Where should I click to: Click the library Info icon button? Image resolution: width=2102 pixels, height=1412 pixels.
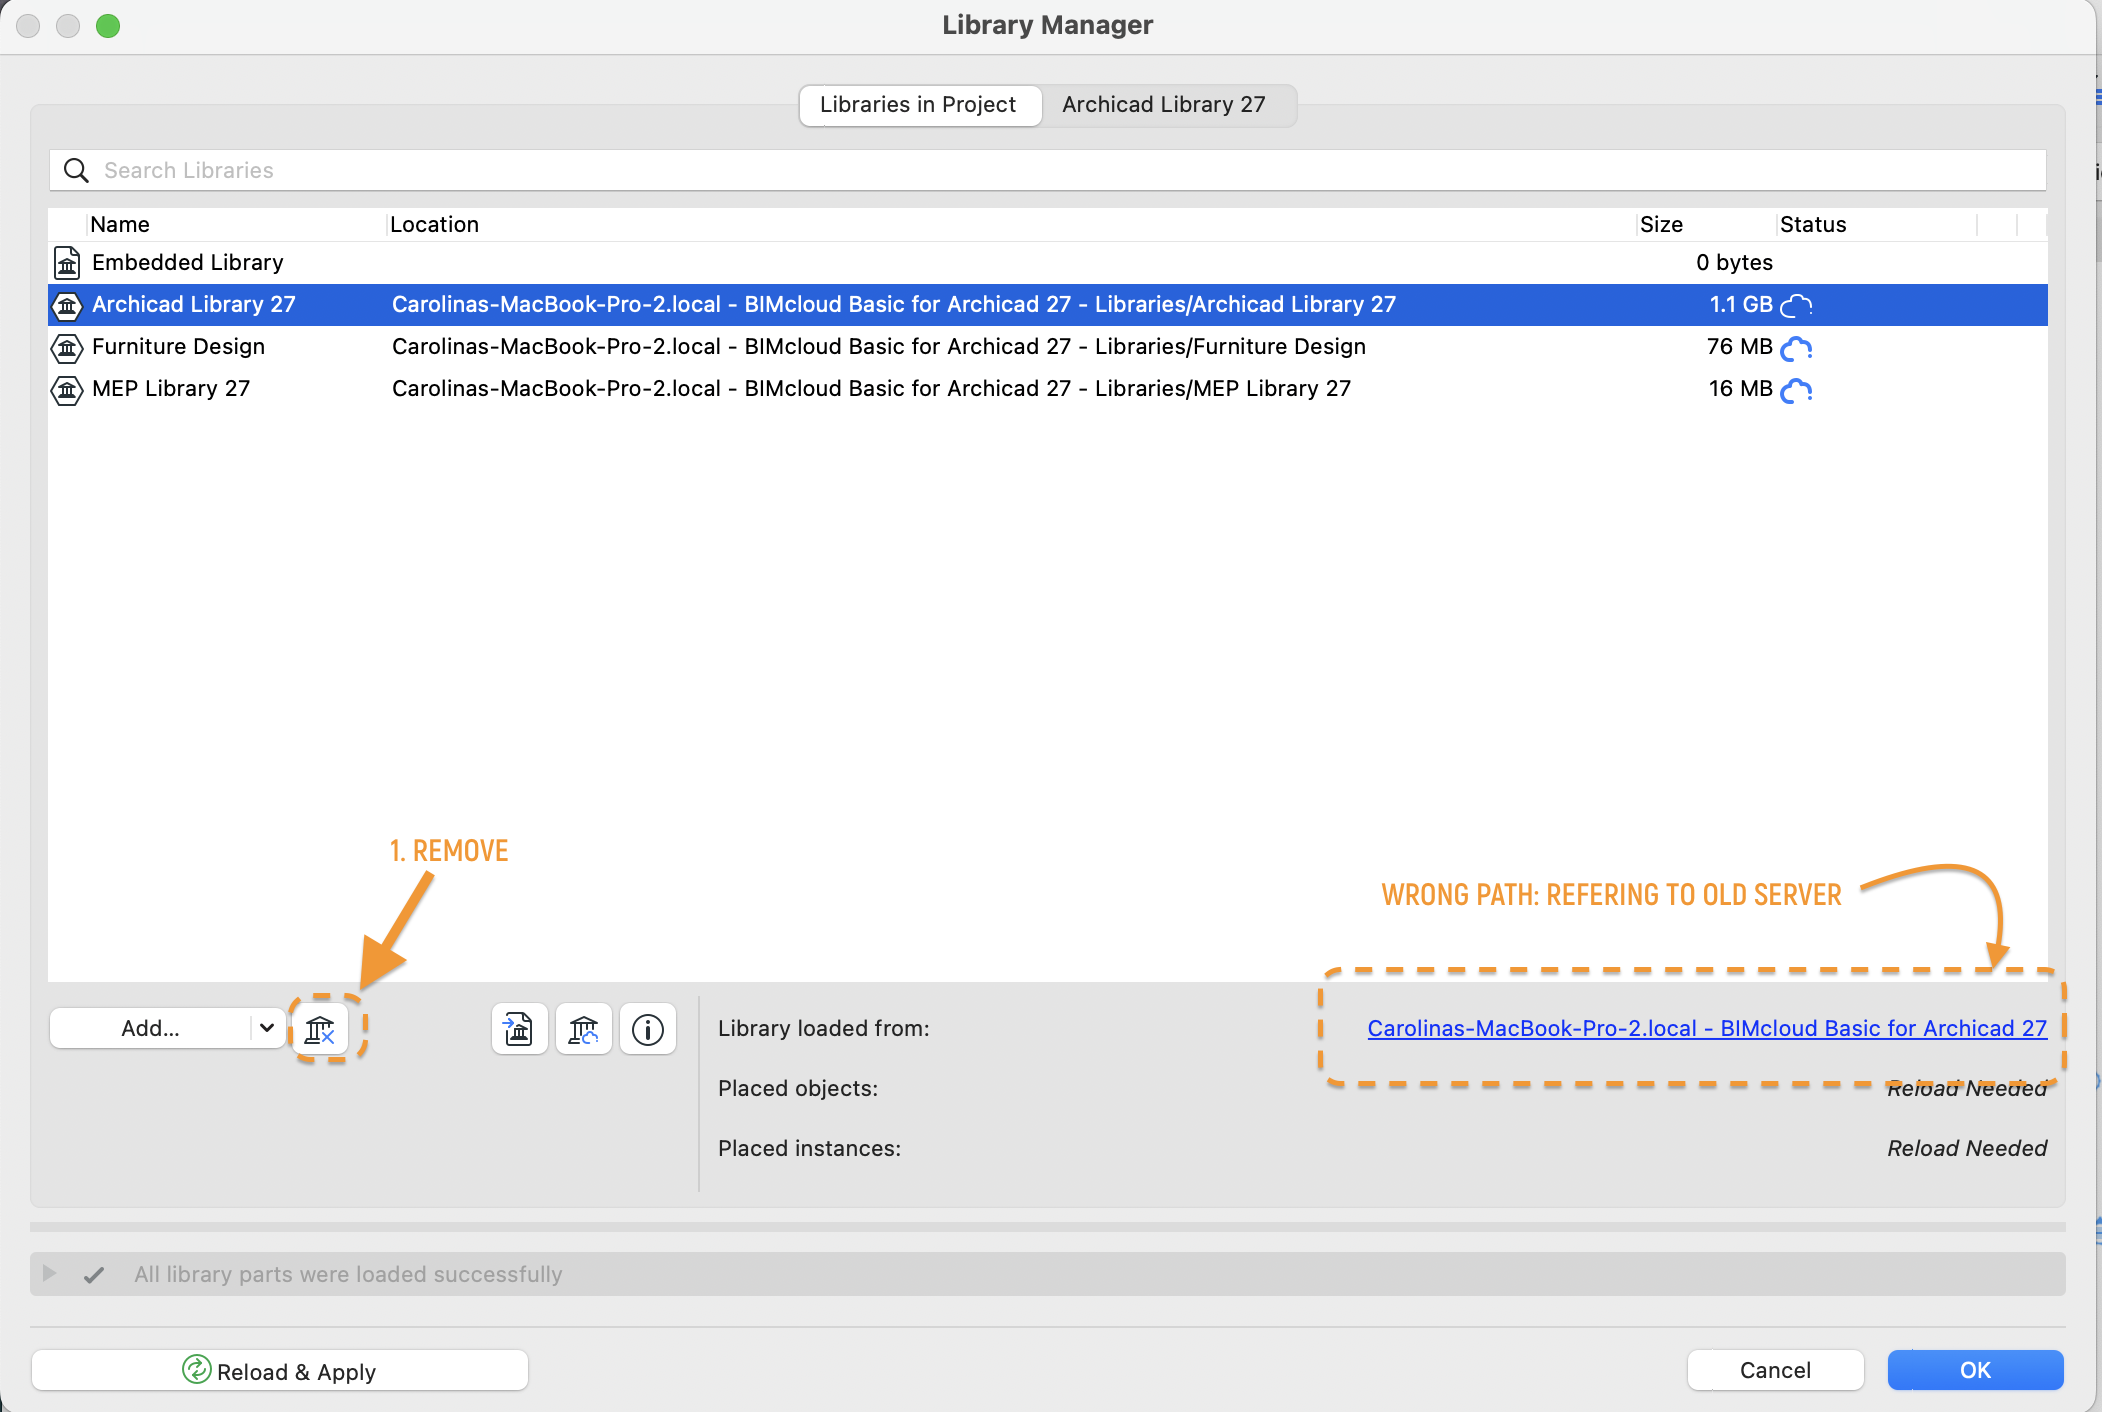(x=648, y=1029)
